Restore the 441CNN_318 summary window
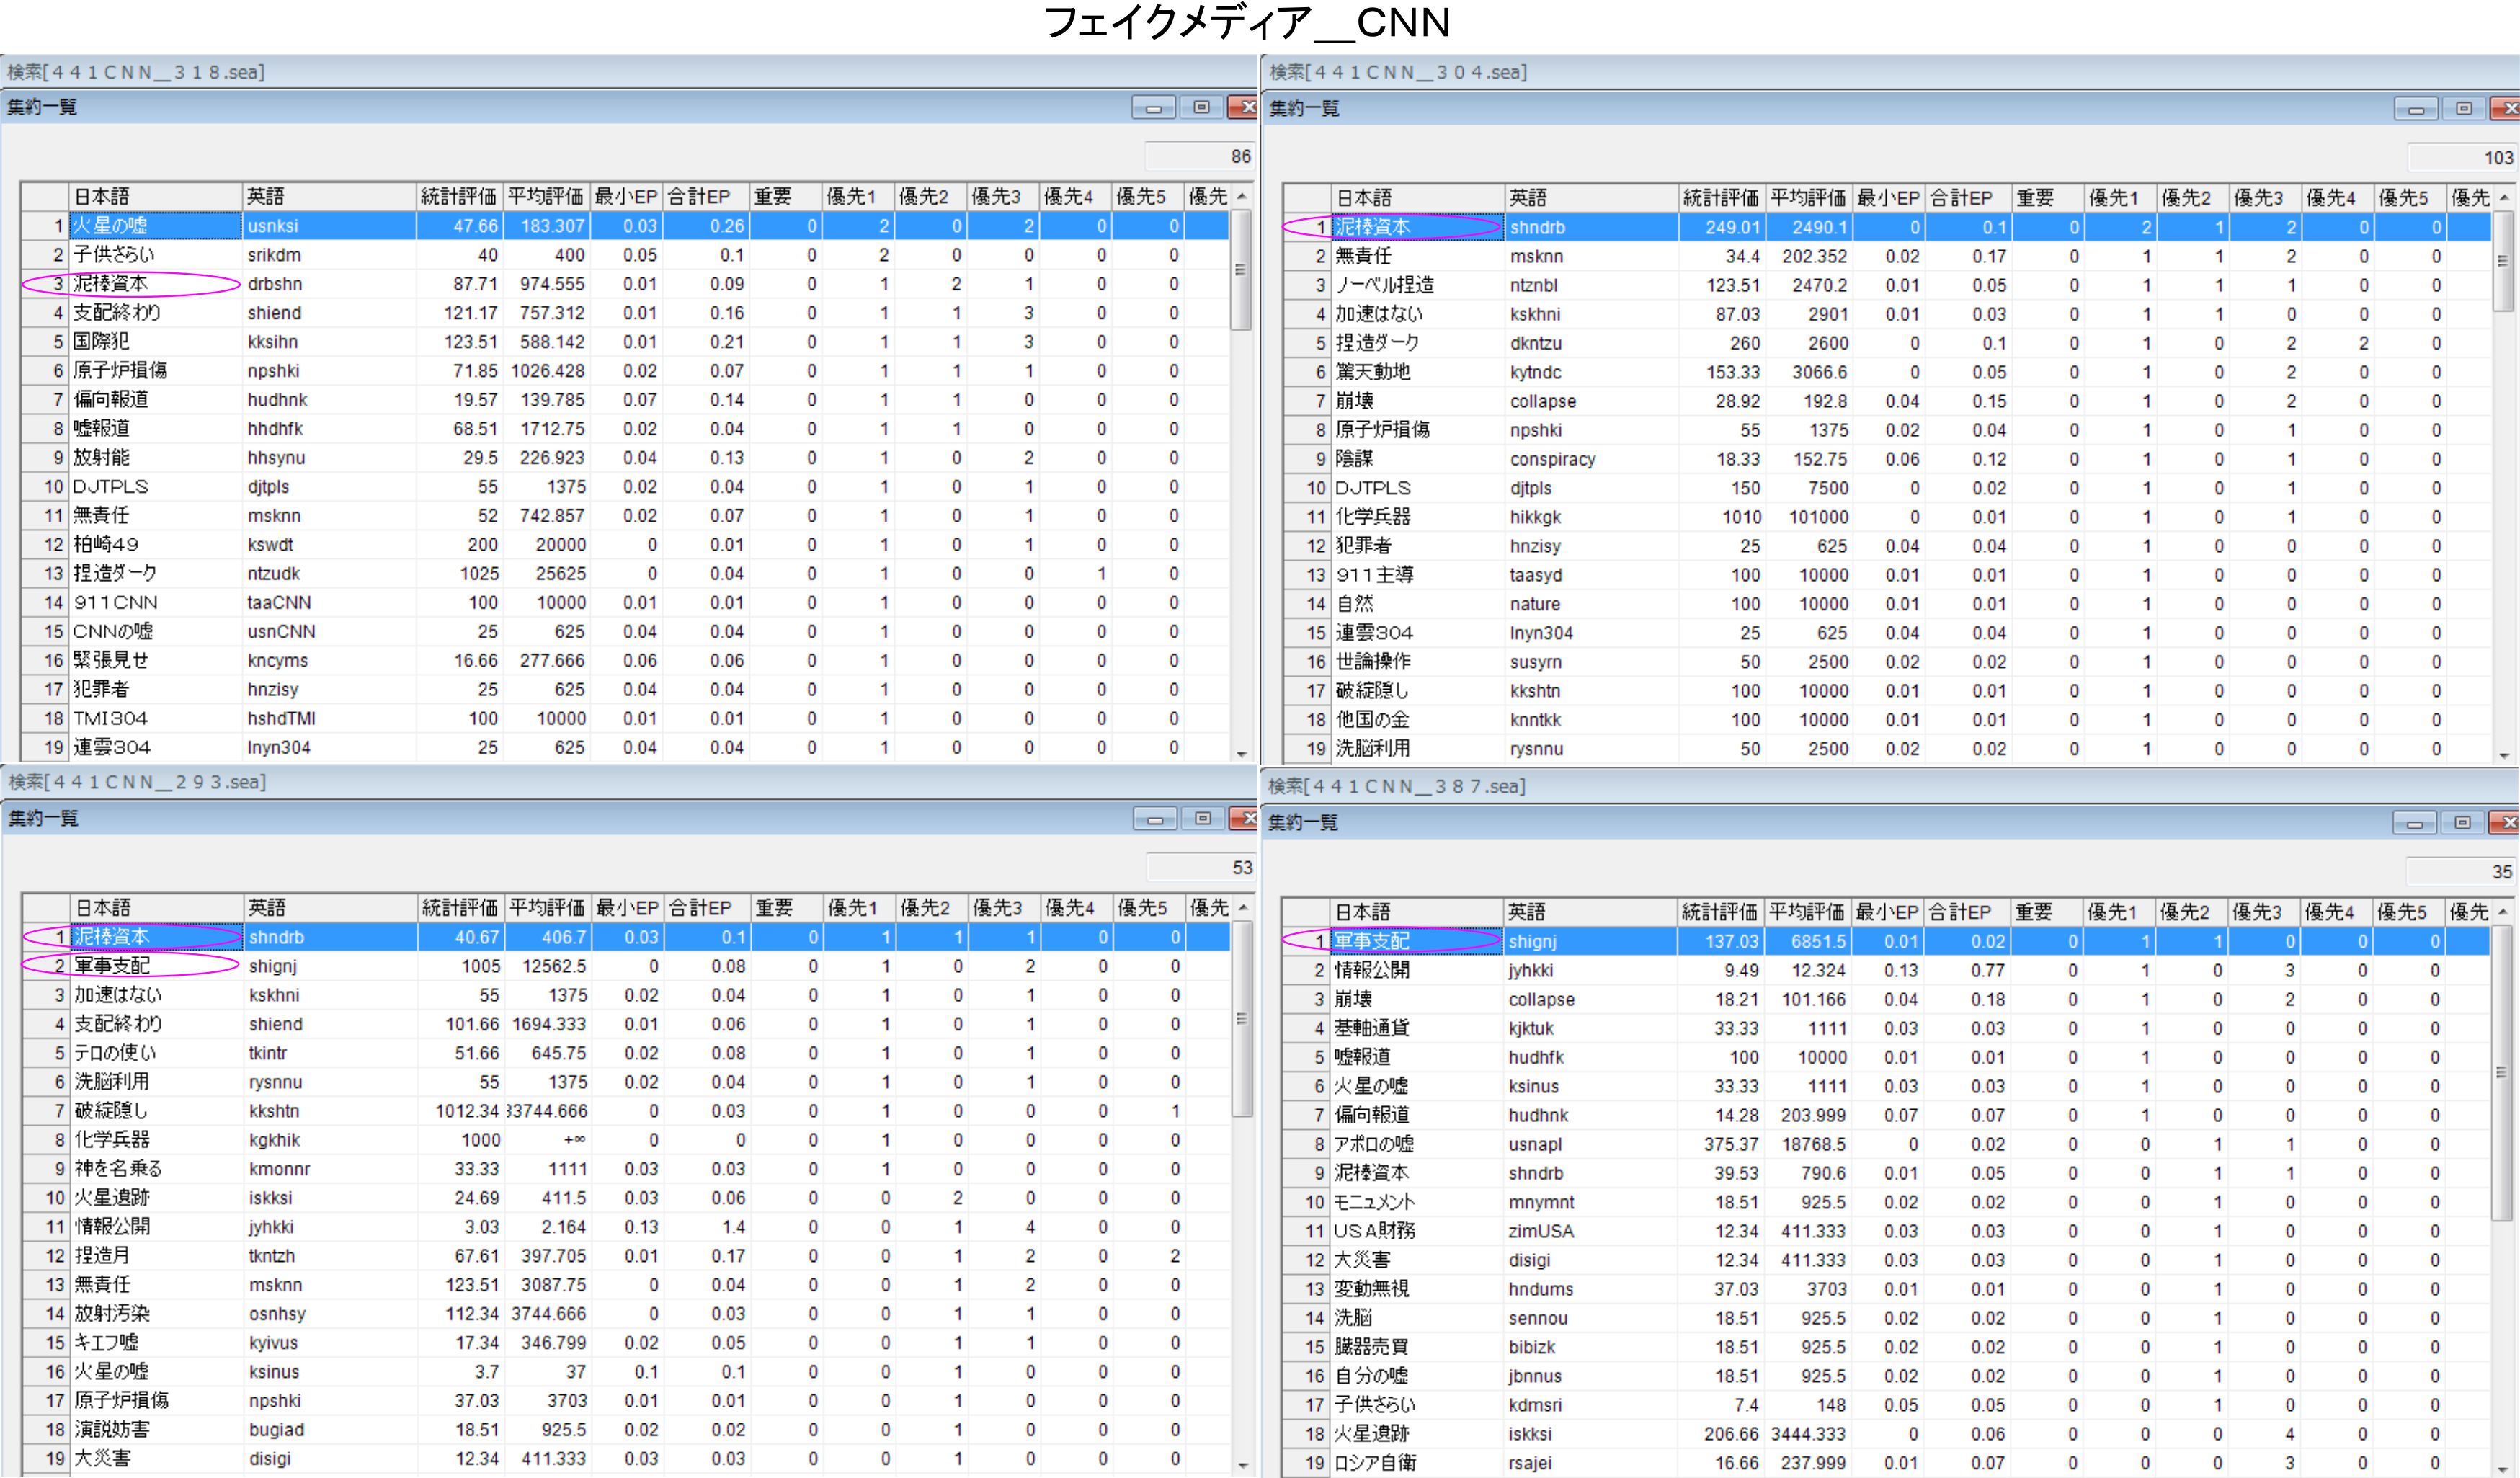The width and height of the screenshot is (2520, 1478). point(1201,108)
